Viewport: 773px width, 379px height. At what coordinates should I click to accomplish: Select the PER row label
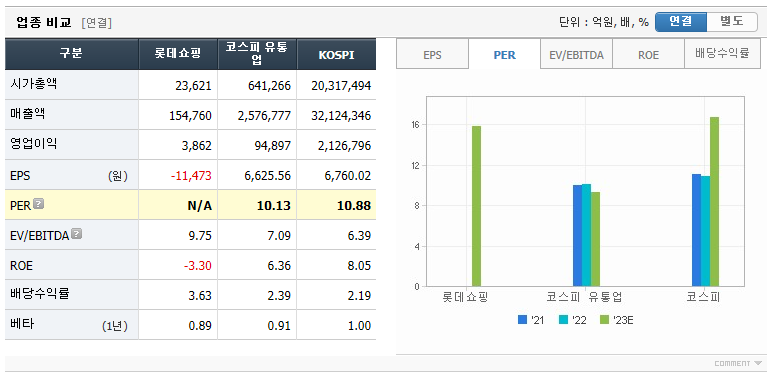21,206
